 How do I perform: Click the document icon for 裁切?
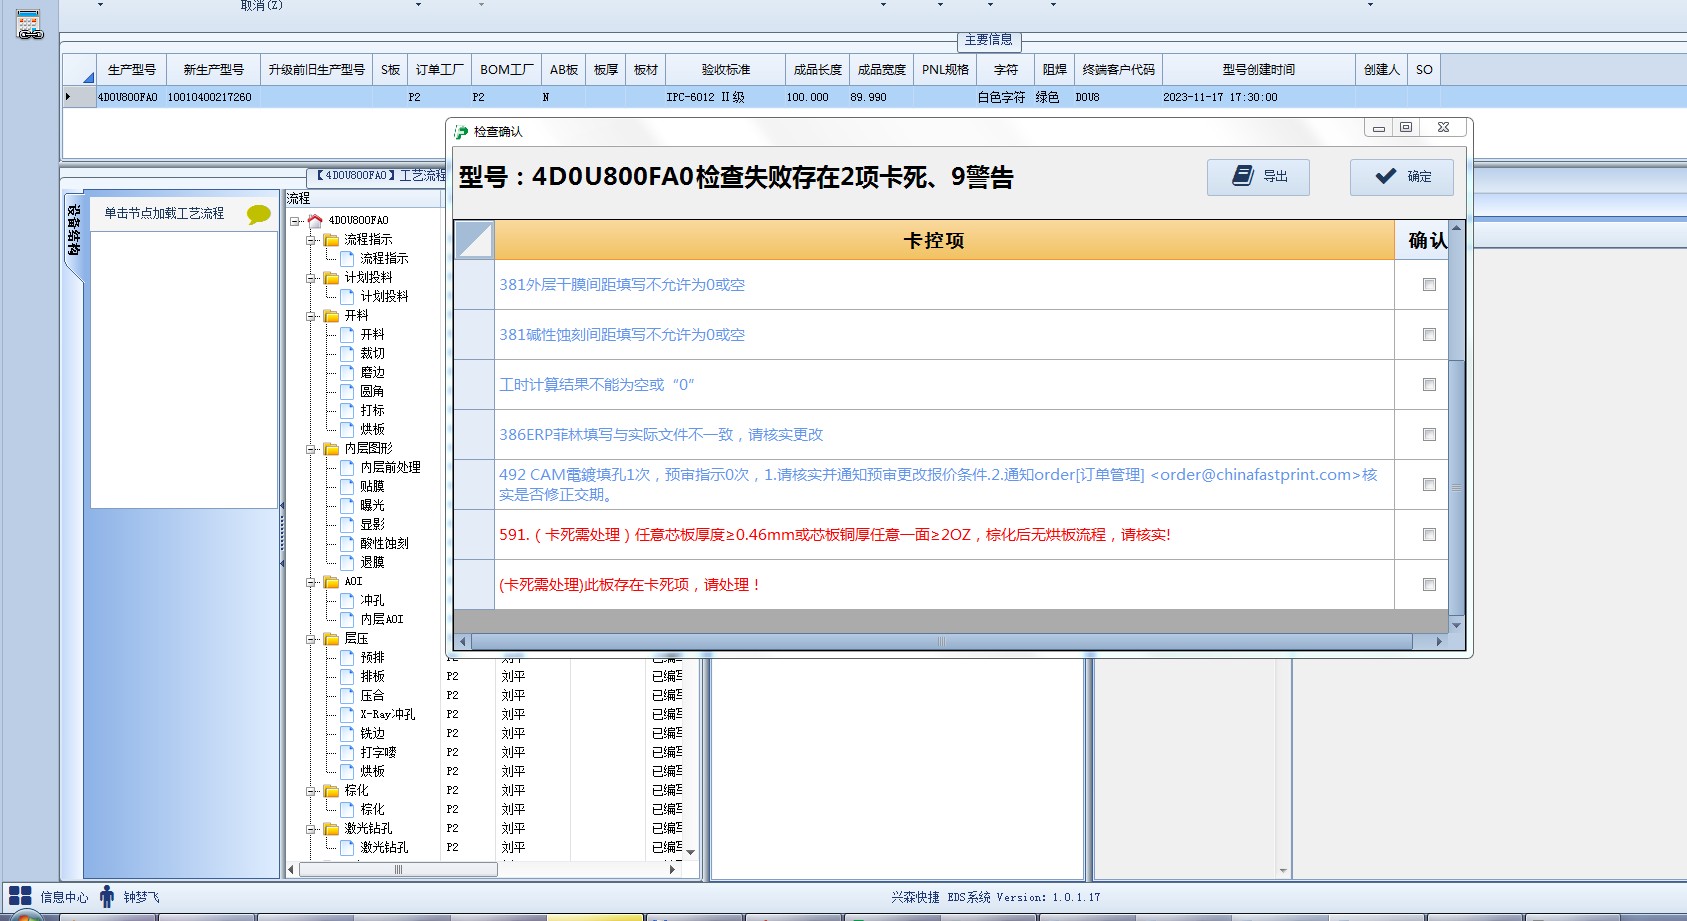tap(347, 354)
